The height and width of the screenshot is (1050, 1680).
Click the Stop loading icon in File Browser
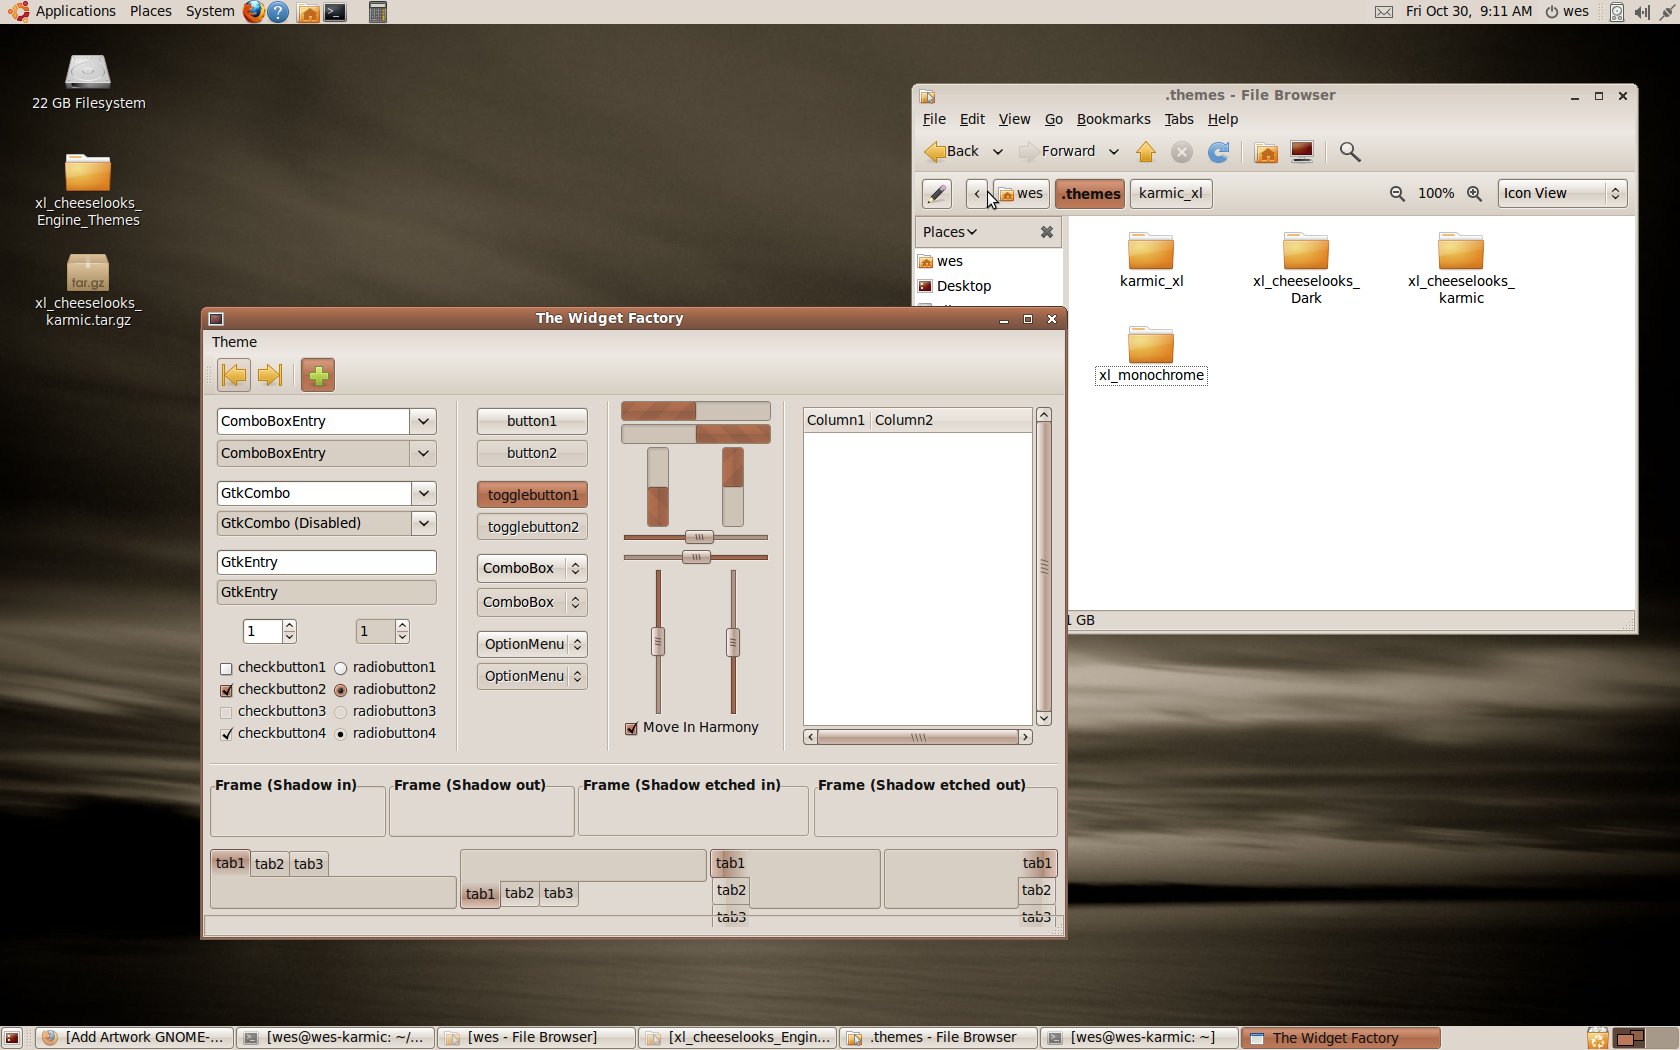[1182, 152]
